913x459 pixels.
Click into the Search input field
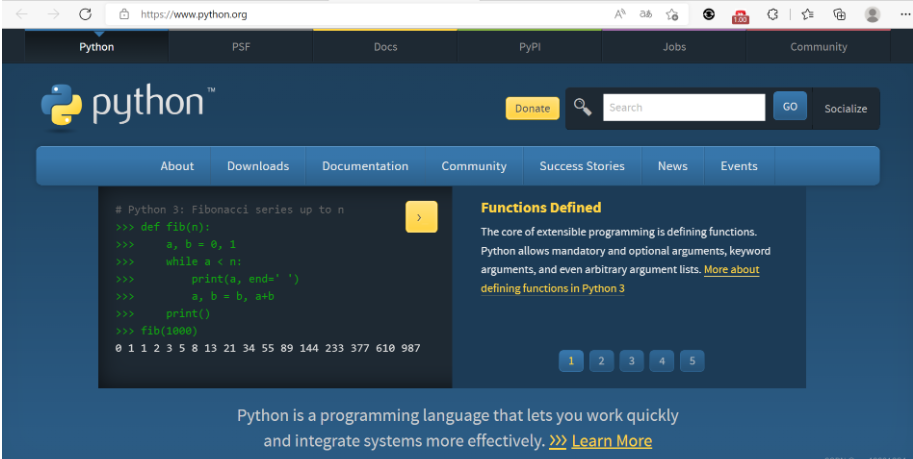click(683, 107)
